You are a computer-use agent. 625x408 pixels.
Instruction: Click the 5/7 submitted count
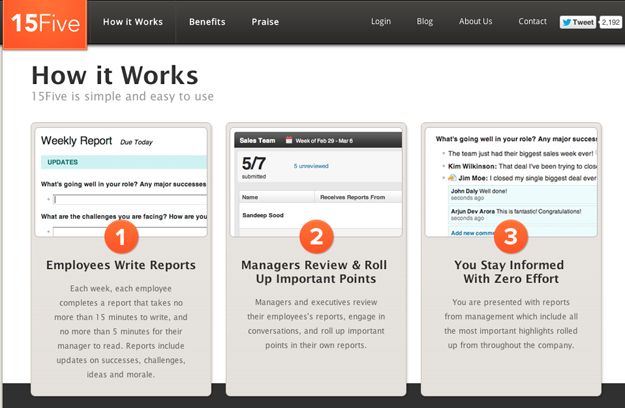[x=254, y=167]
